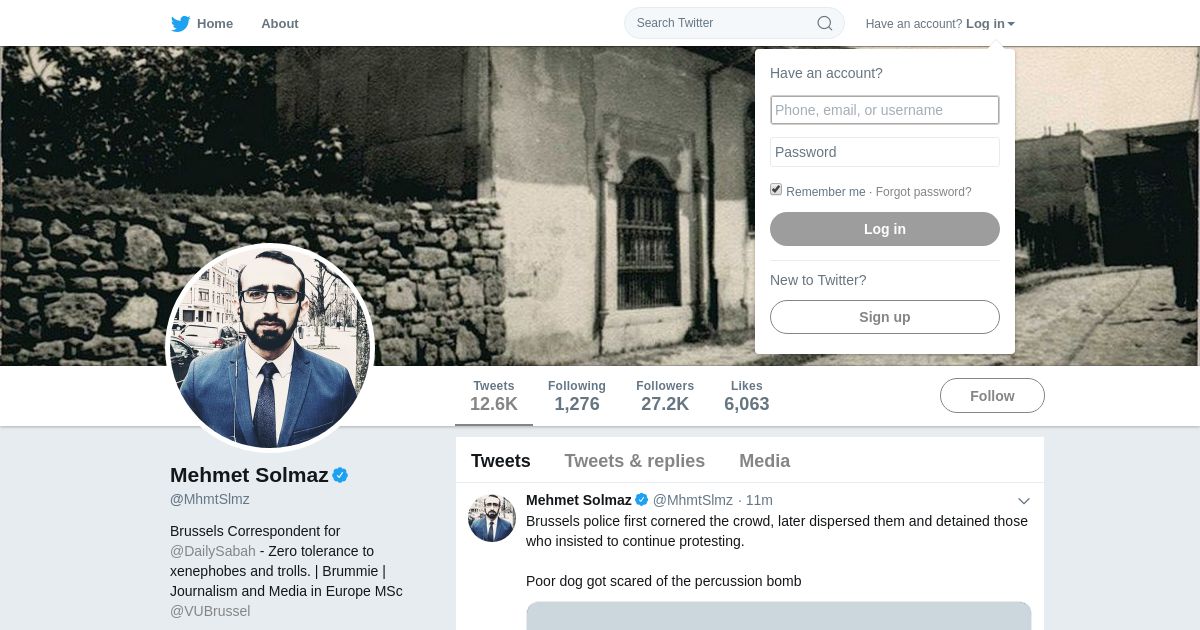Click the gray Log in button
The height and width of the screenshot is (630, 1200).
(x=885, y=229)
